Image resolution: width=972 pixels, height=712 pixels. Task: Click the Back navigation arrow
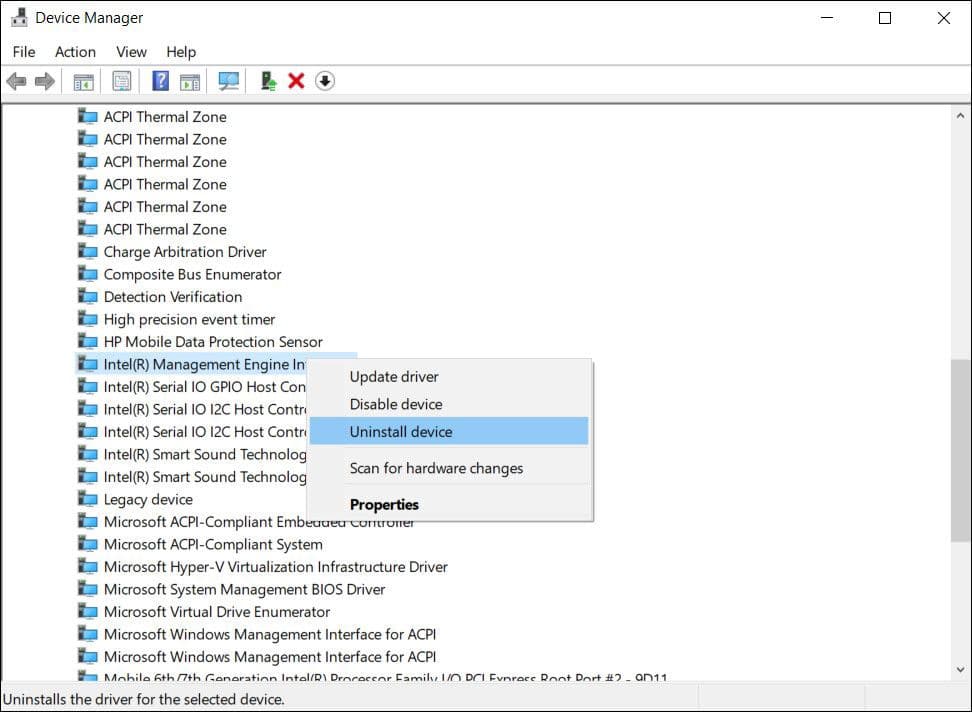point(16,80)
